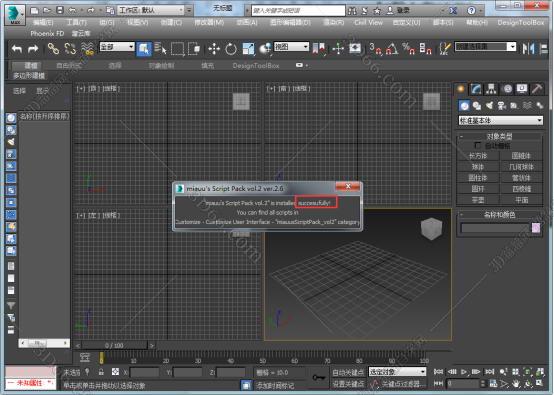
Task: Activate the Select Object tool
Action: click(144, 49)
